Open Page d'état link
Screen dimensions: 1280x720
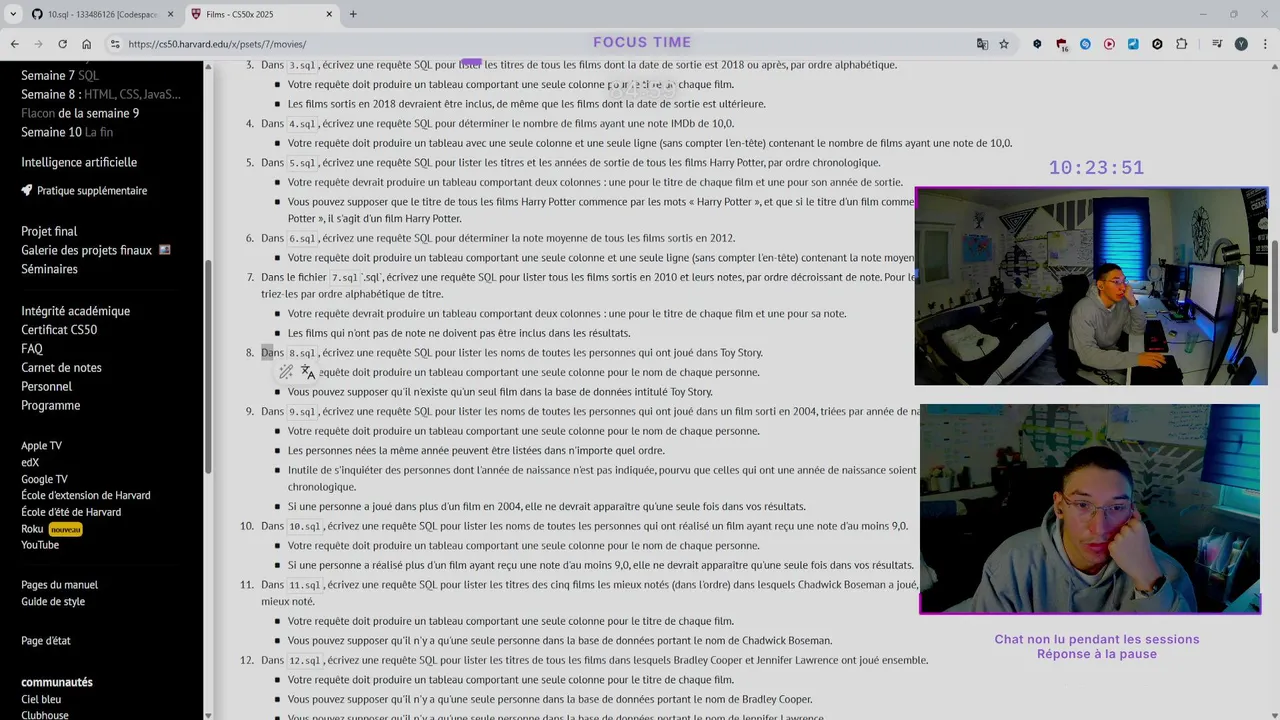tap(46, 641)
